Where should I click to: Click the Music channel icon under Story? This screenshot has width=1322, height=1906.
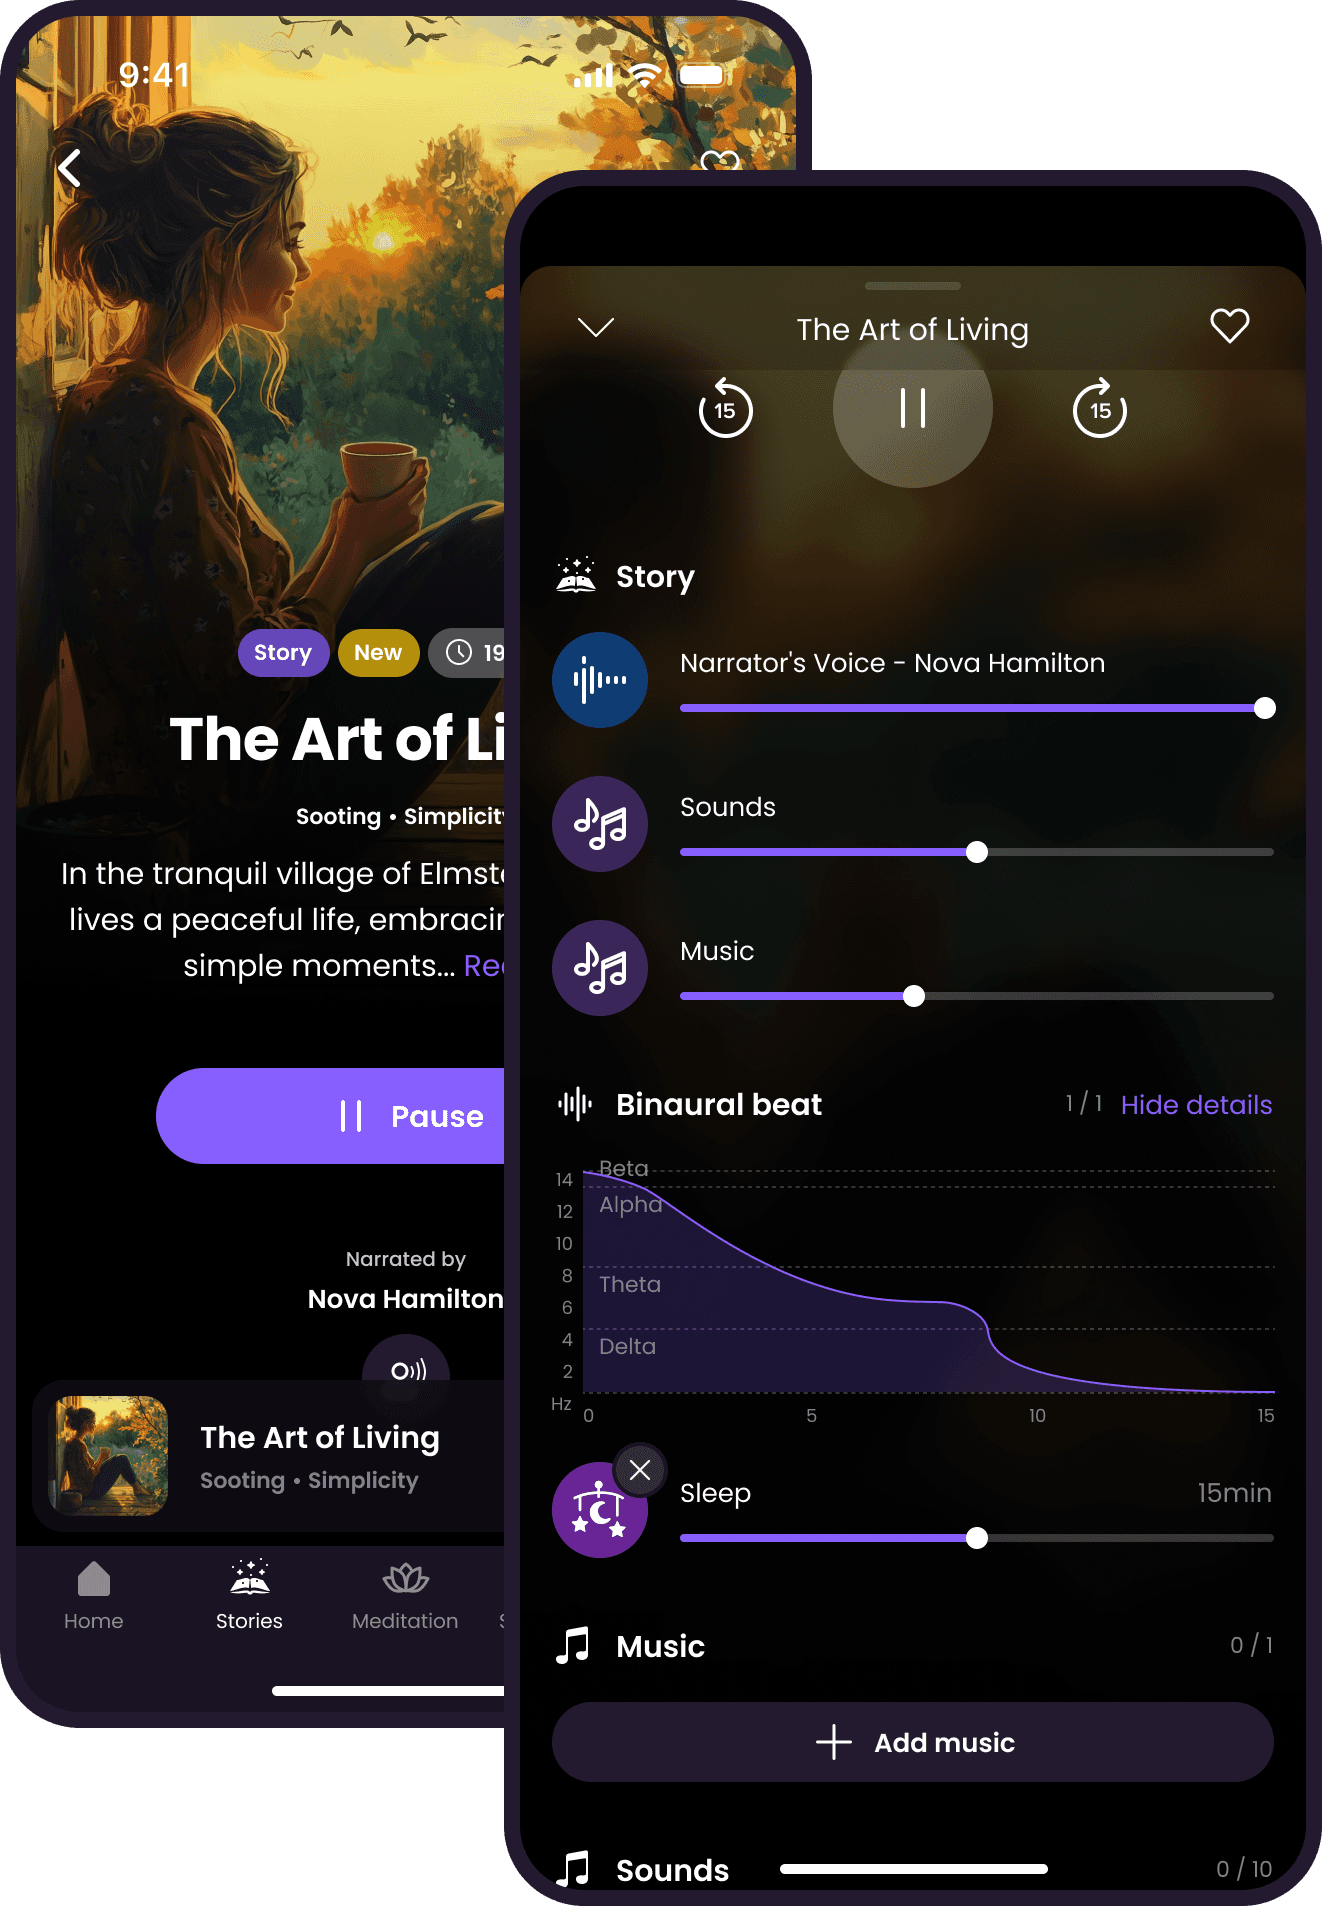pos(600,968)
